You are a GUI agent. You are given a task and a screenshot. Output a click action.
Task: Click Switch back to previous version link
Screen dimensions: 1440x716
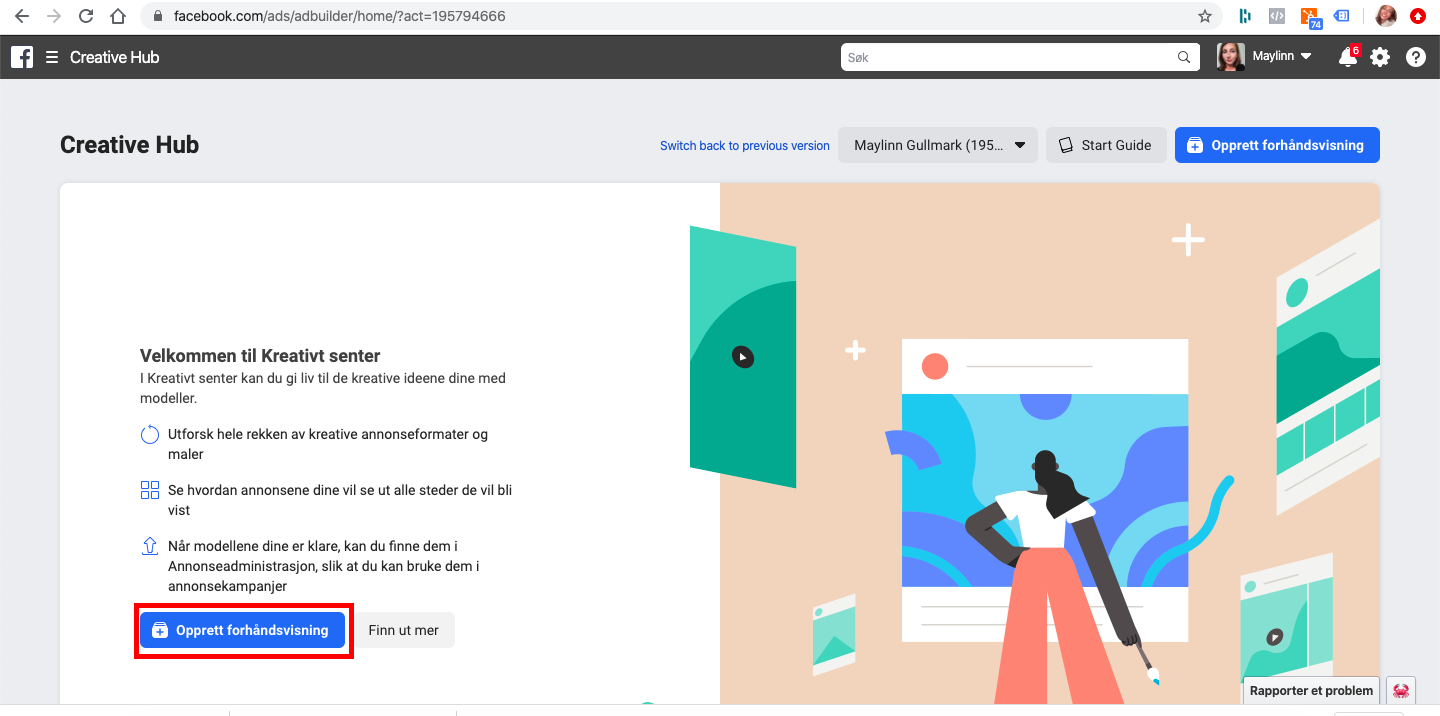coord(745,146)
